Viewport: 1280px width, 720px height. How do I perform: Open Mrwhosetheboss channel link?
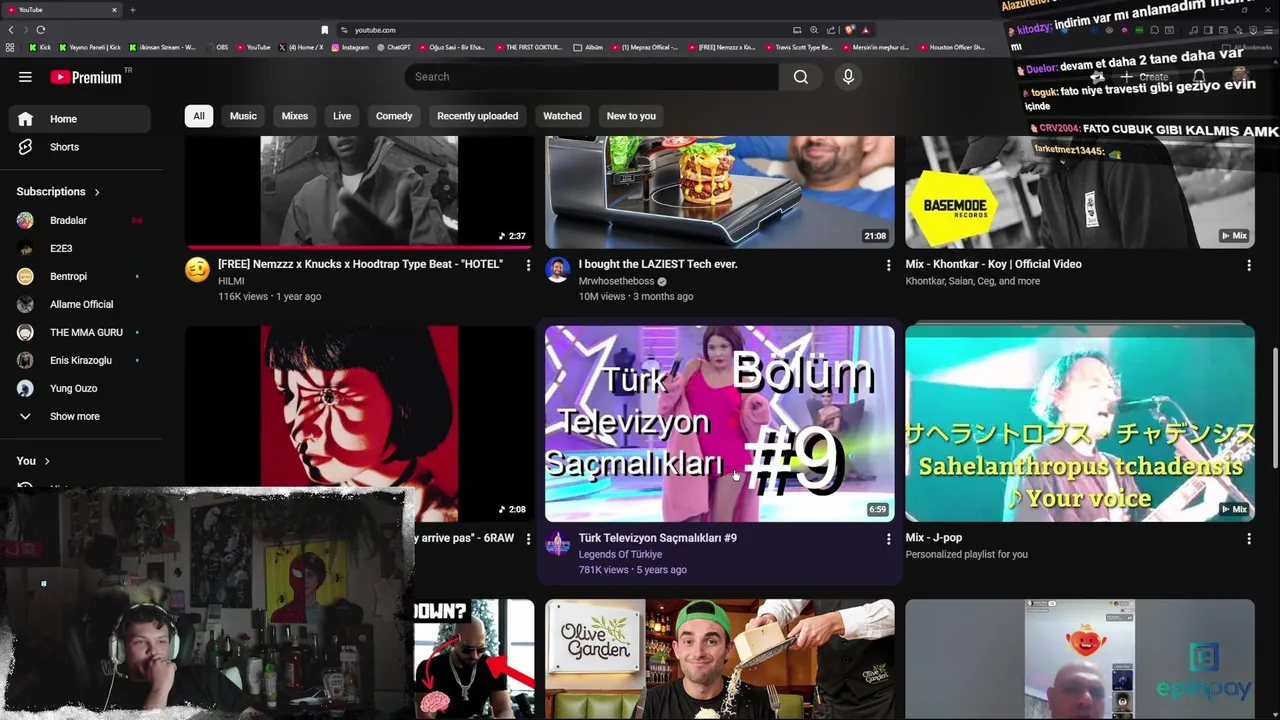[616, 282]
